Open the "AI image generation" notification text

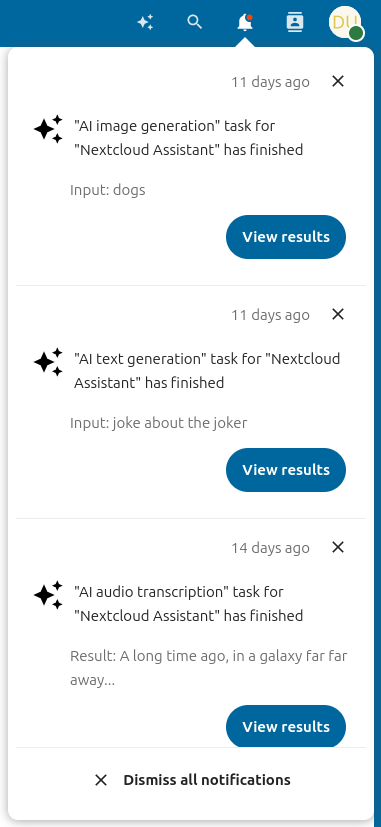point(188,138)
